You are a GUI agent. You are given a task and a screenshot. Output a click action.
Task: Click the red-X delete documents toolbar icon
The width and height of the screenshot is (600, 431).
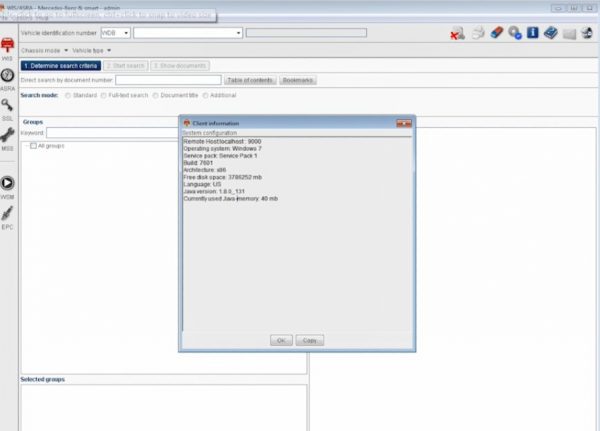[x=457, y=33]
